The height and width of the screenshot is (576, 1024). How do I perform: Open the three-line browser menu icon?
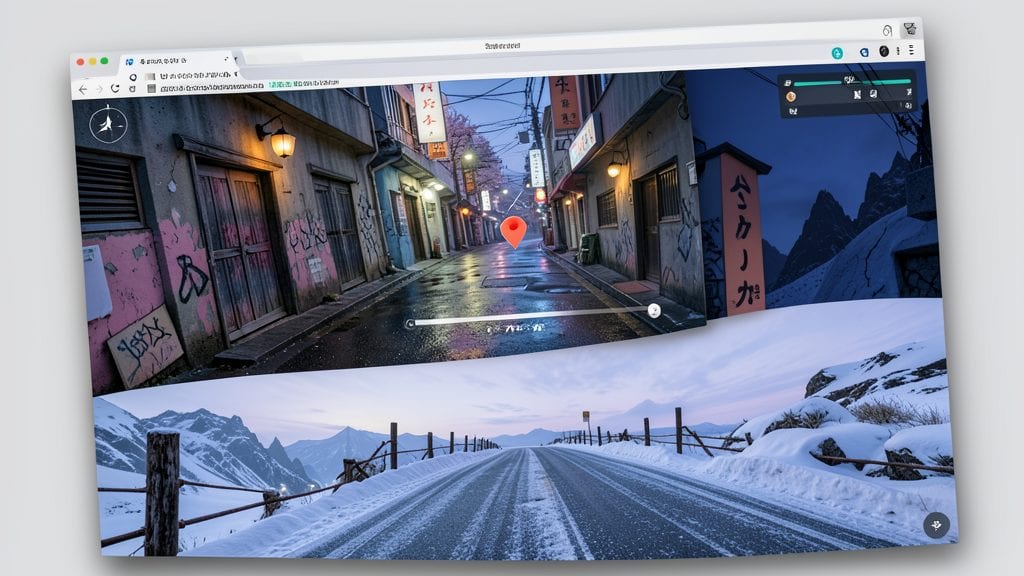click(911, 50)
